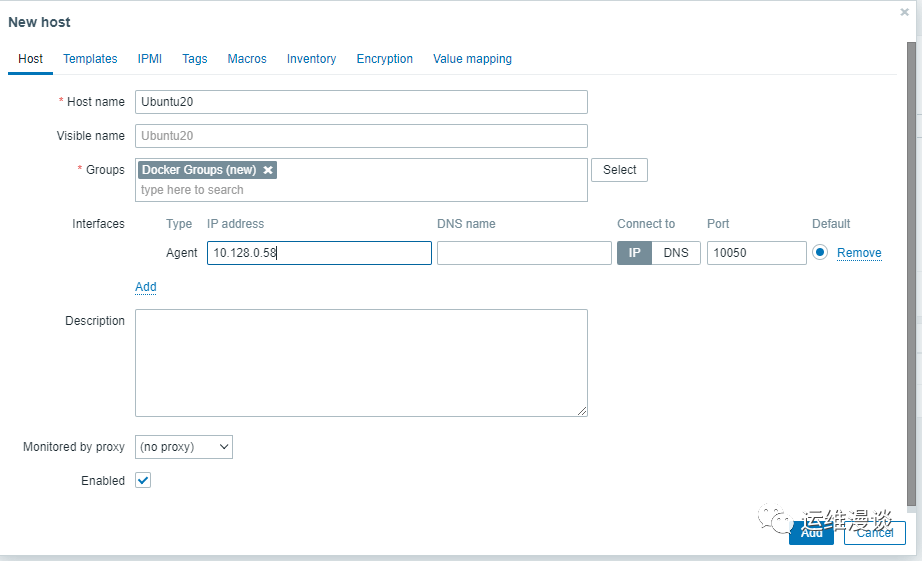Viewport: 922px width, 561px height.
Task: Click the Description text area
Action: tap(361, 363)
